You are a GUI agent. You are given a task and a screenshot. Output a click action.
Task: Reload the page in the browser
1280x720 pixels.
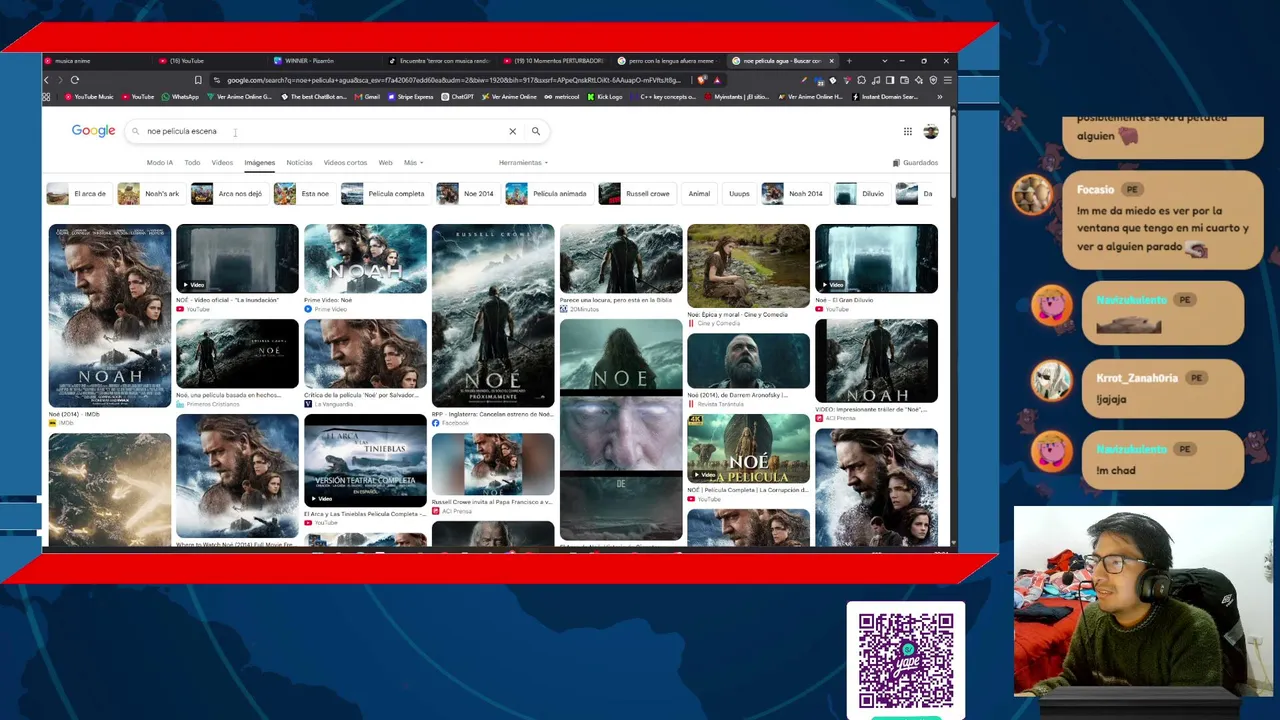(x=75, y=80)
